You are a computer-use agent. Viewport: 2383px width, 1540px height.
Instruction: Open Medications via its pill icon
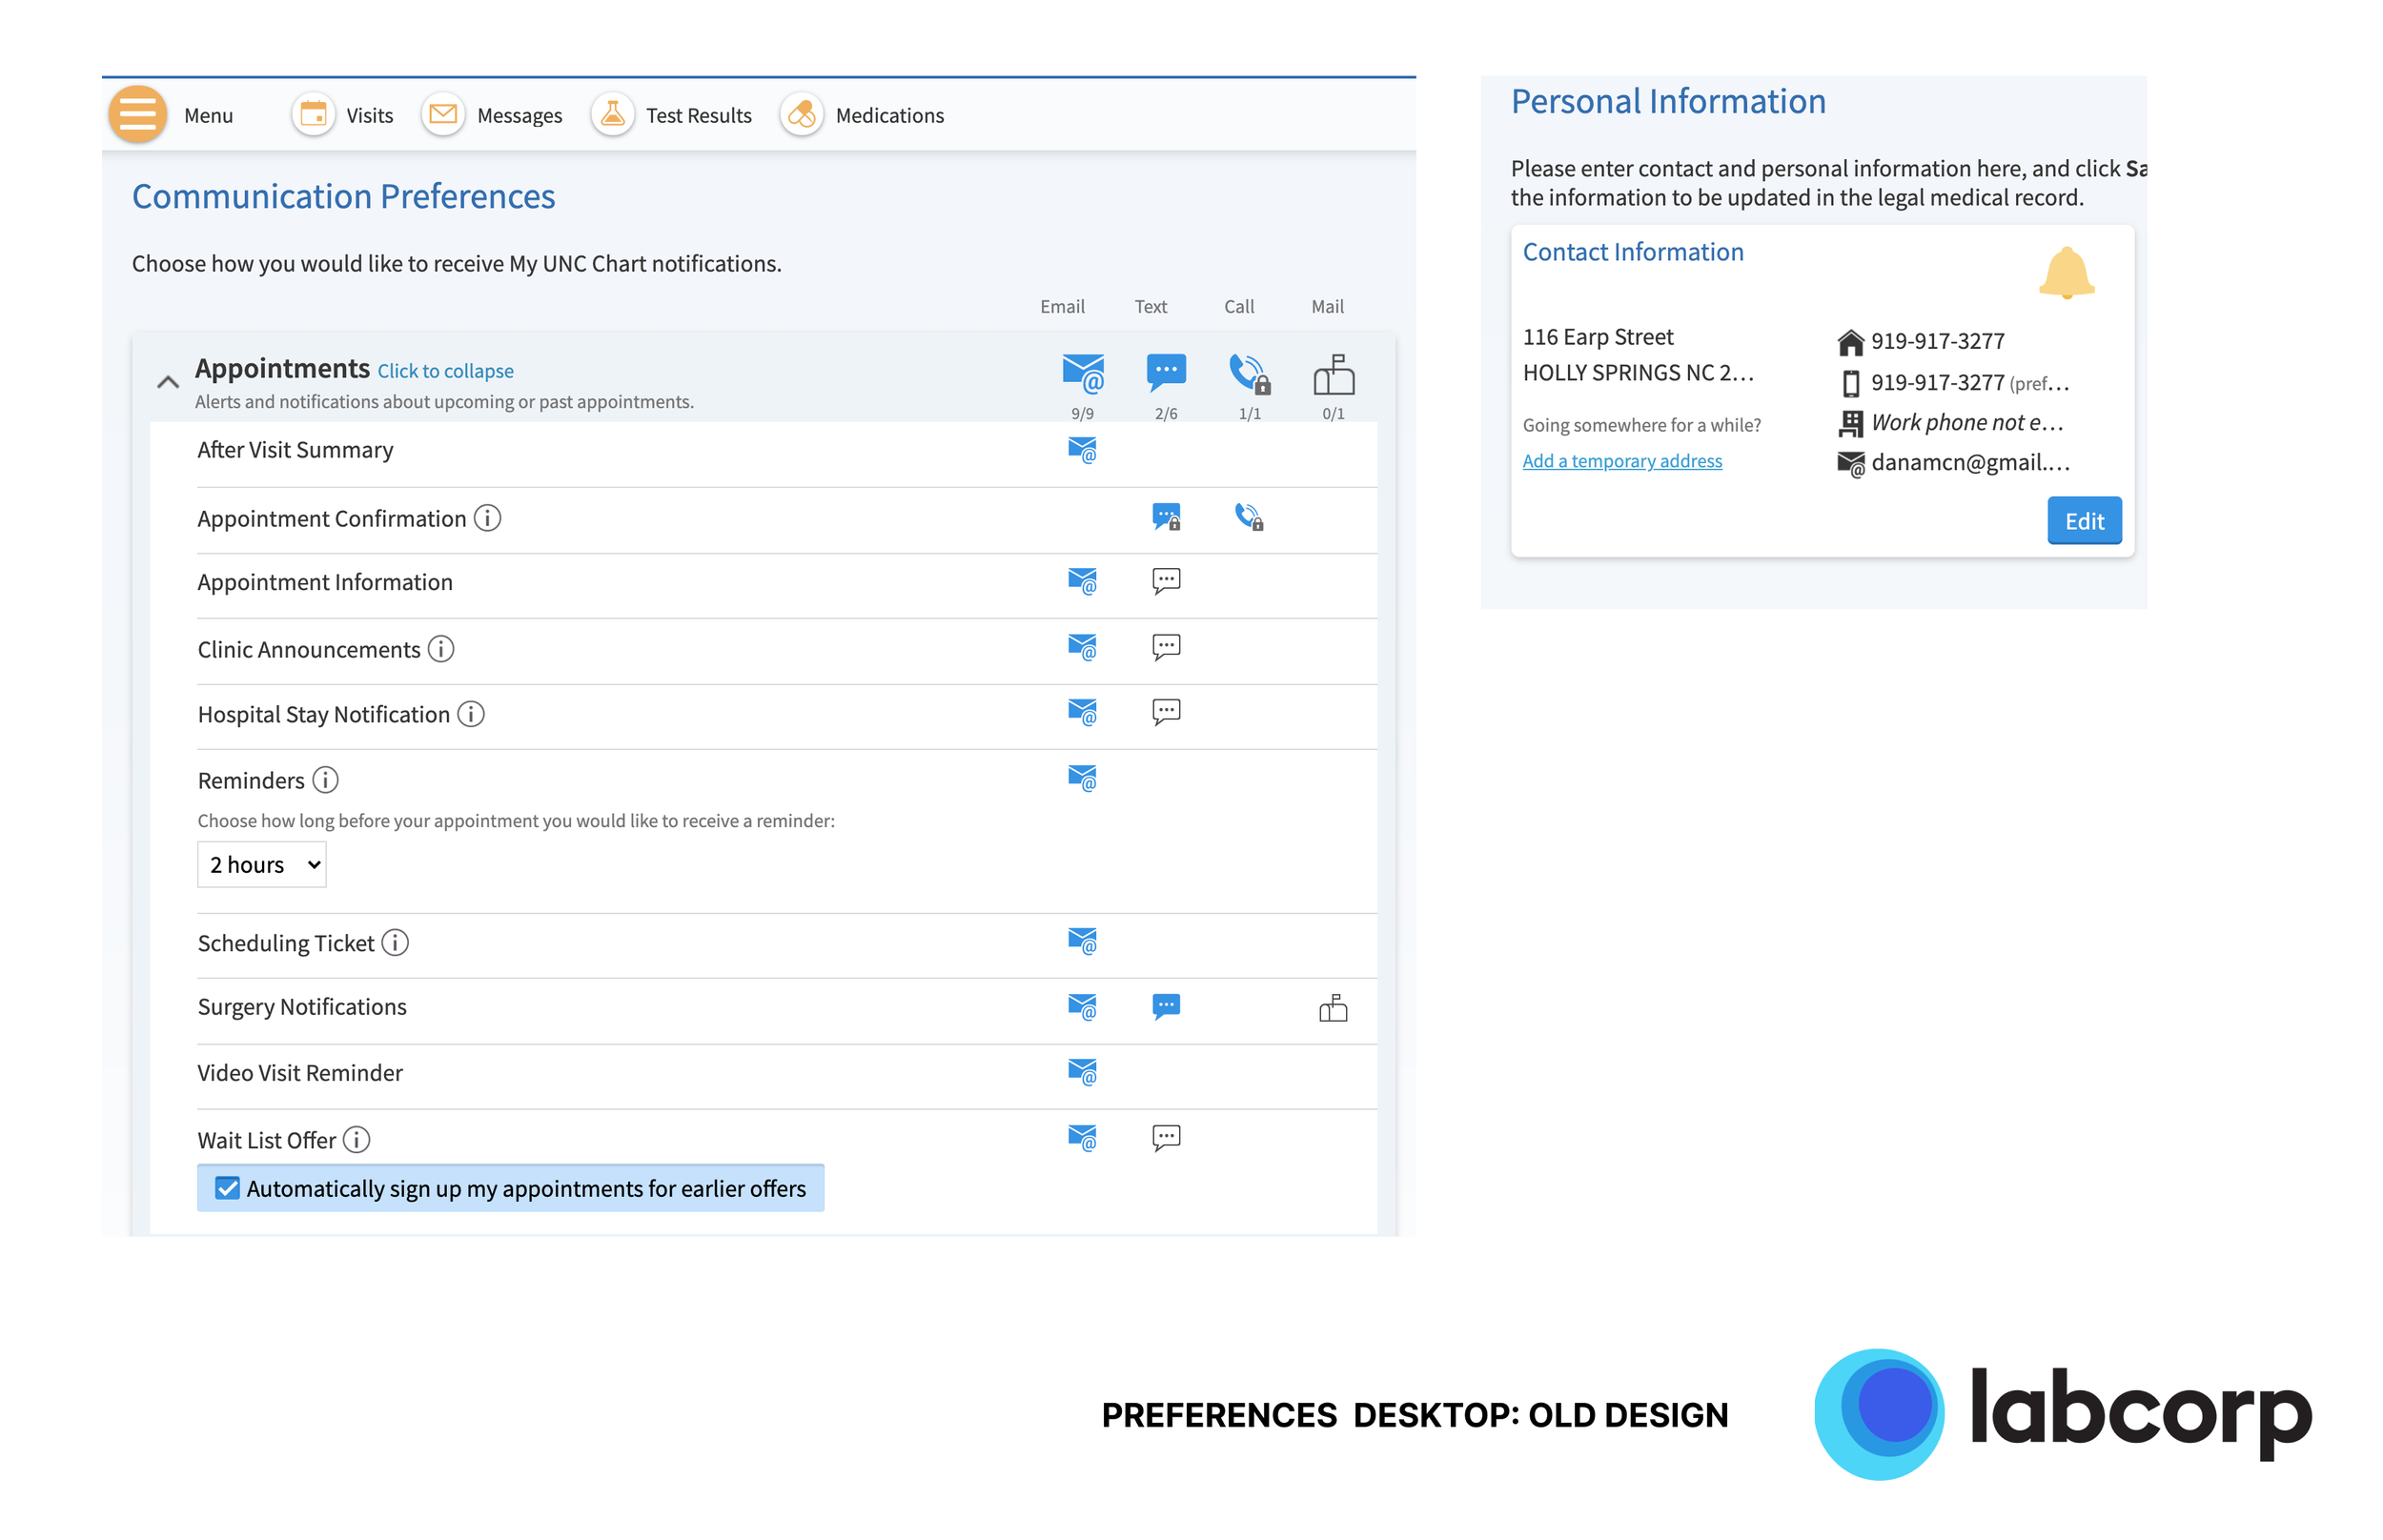coord(801,114)
